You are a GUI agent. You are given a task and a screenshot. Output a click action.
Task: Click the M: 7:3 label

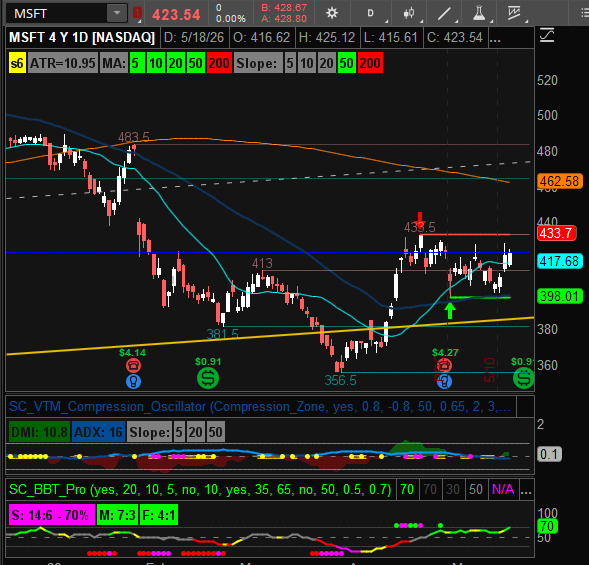click(x=117, y=515)
